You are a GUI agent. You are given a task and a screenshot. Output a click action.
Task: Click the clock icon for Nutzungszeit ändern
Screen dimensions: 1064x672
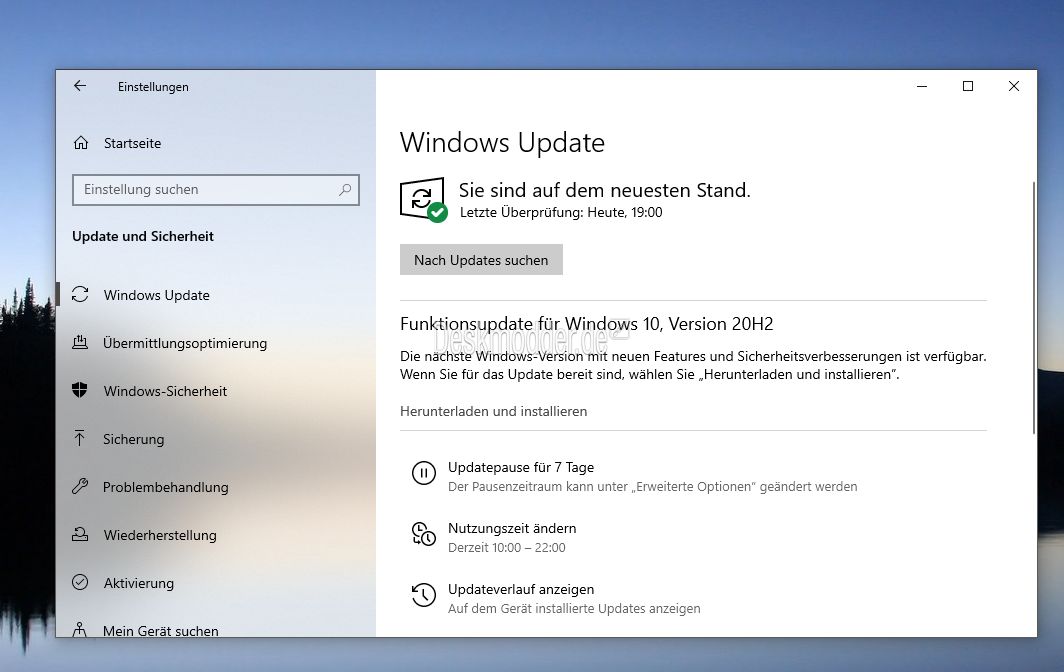pyautogui.click(x=423, y=534)
